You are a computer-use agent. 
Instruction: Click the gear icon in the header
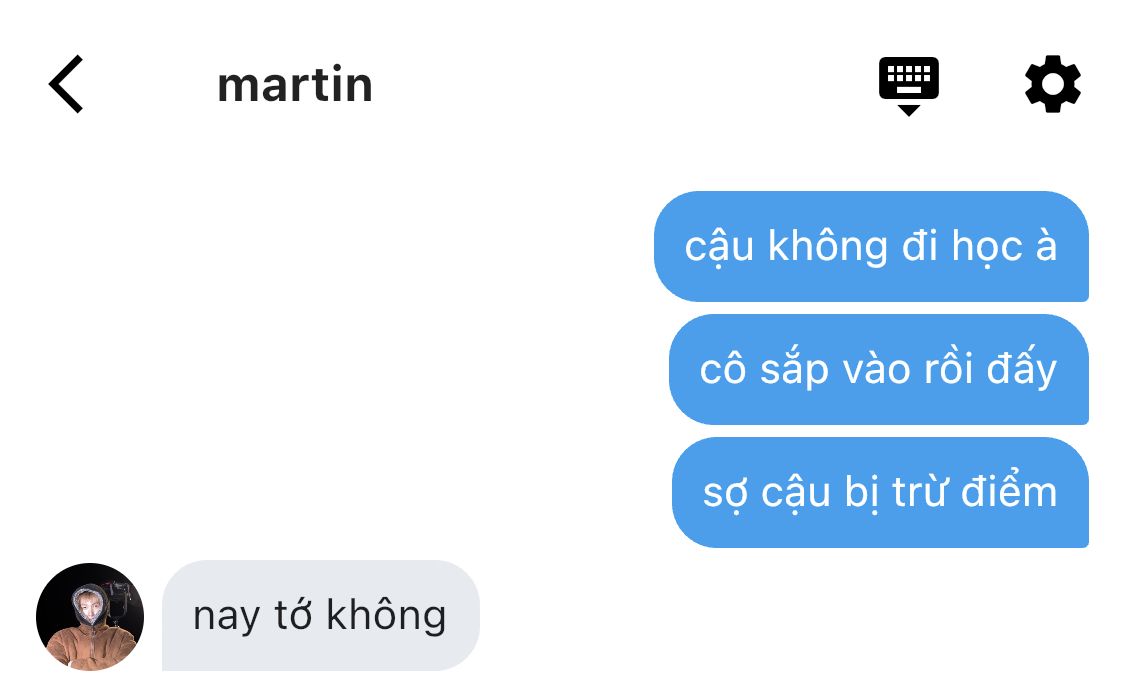(x=1053, y=84)
